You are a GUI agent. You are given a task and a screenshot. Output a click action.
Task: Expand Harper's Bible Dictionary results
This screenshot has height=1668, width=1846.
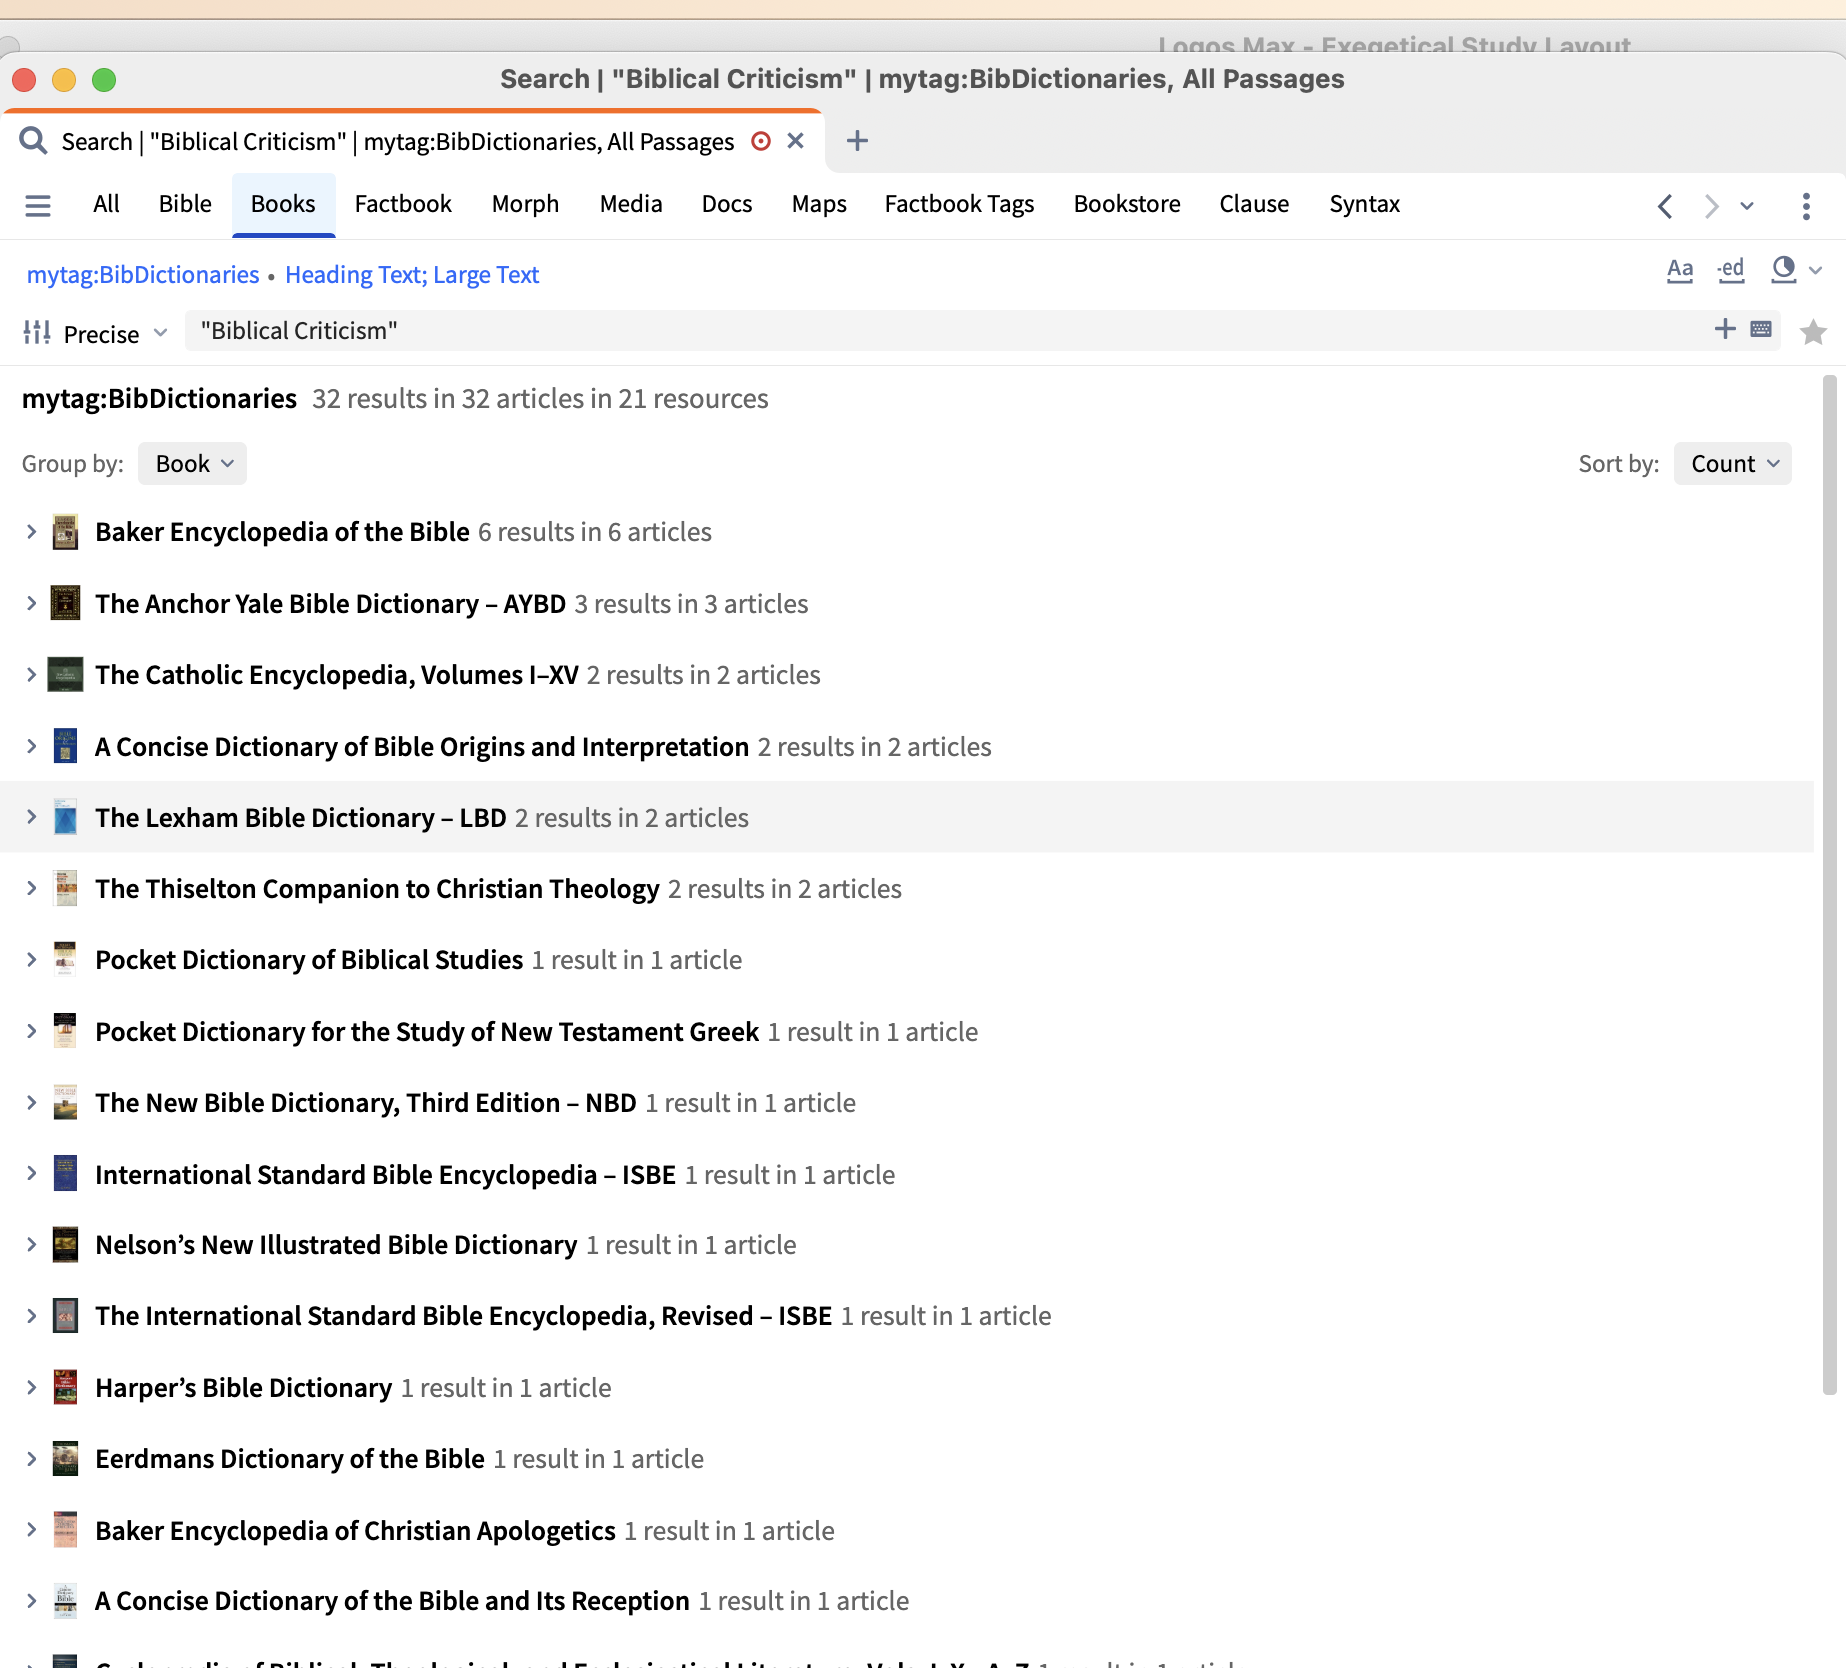32,1388
